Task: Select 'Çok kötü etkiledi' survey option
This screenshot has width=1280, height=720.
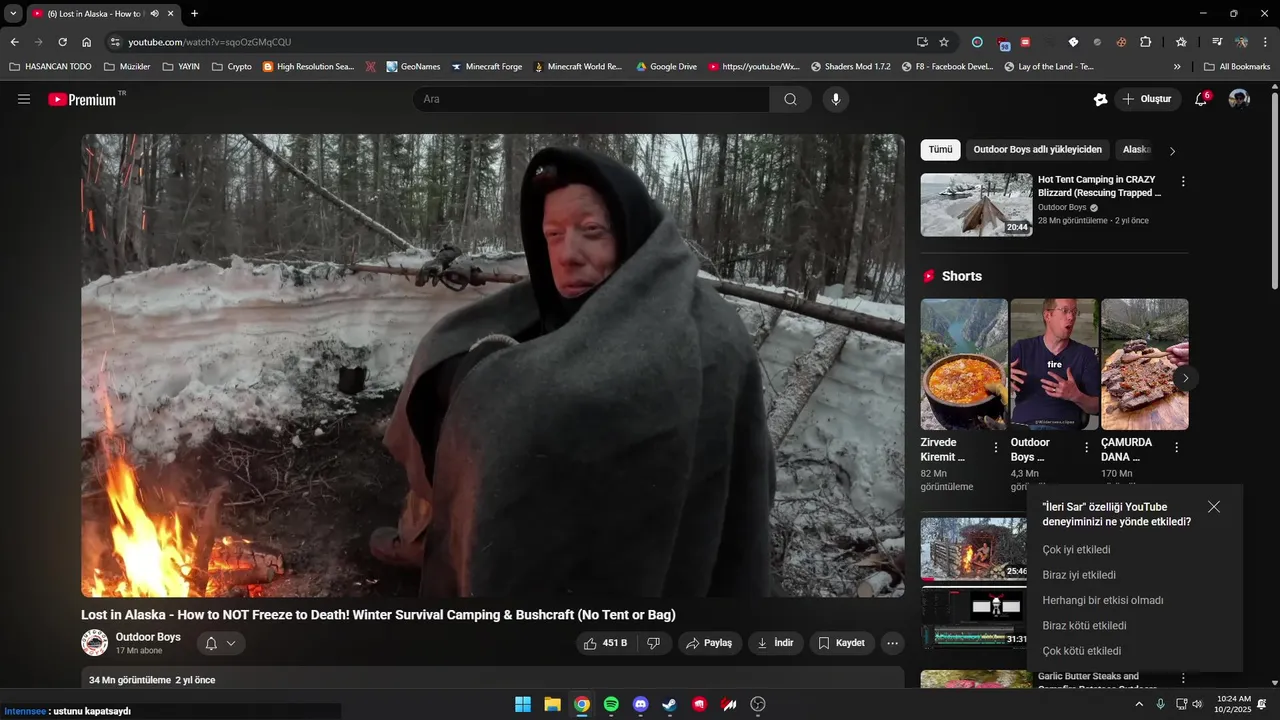Action: (1081, 651)
